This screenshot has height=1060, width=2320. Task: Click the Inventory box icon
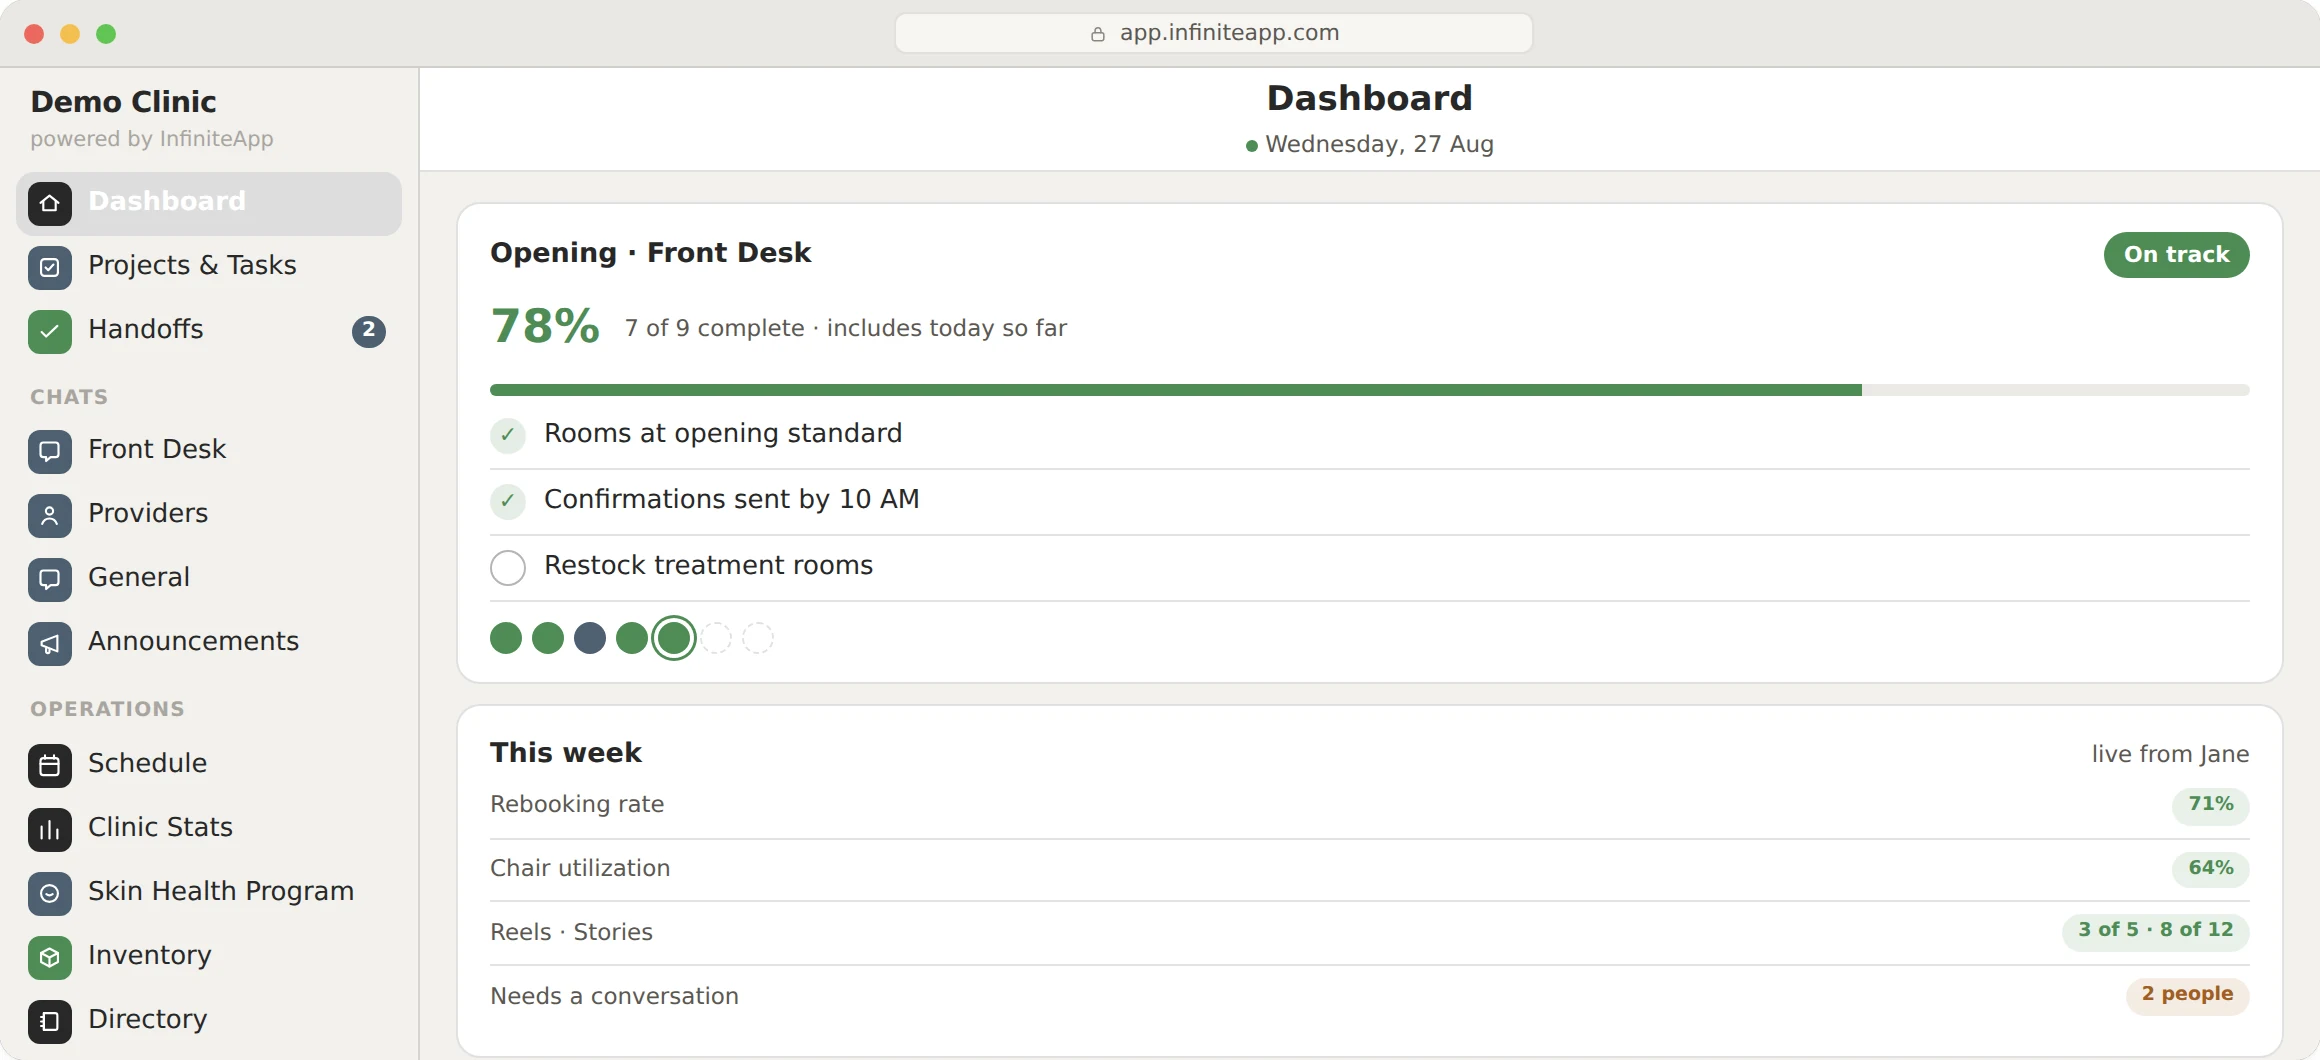tap(50, 958)
